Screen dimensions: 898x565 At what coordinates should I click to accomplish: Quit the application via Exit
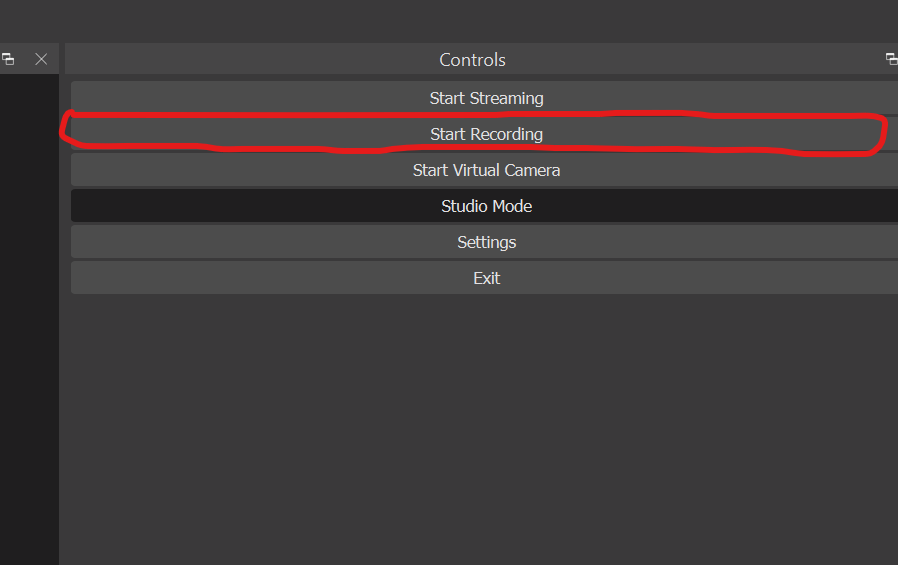point(485,278)
